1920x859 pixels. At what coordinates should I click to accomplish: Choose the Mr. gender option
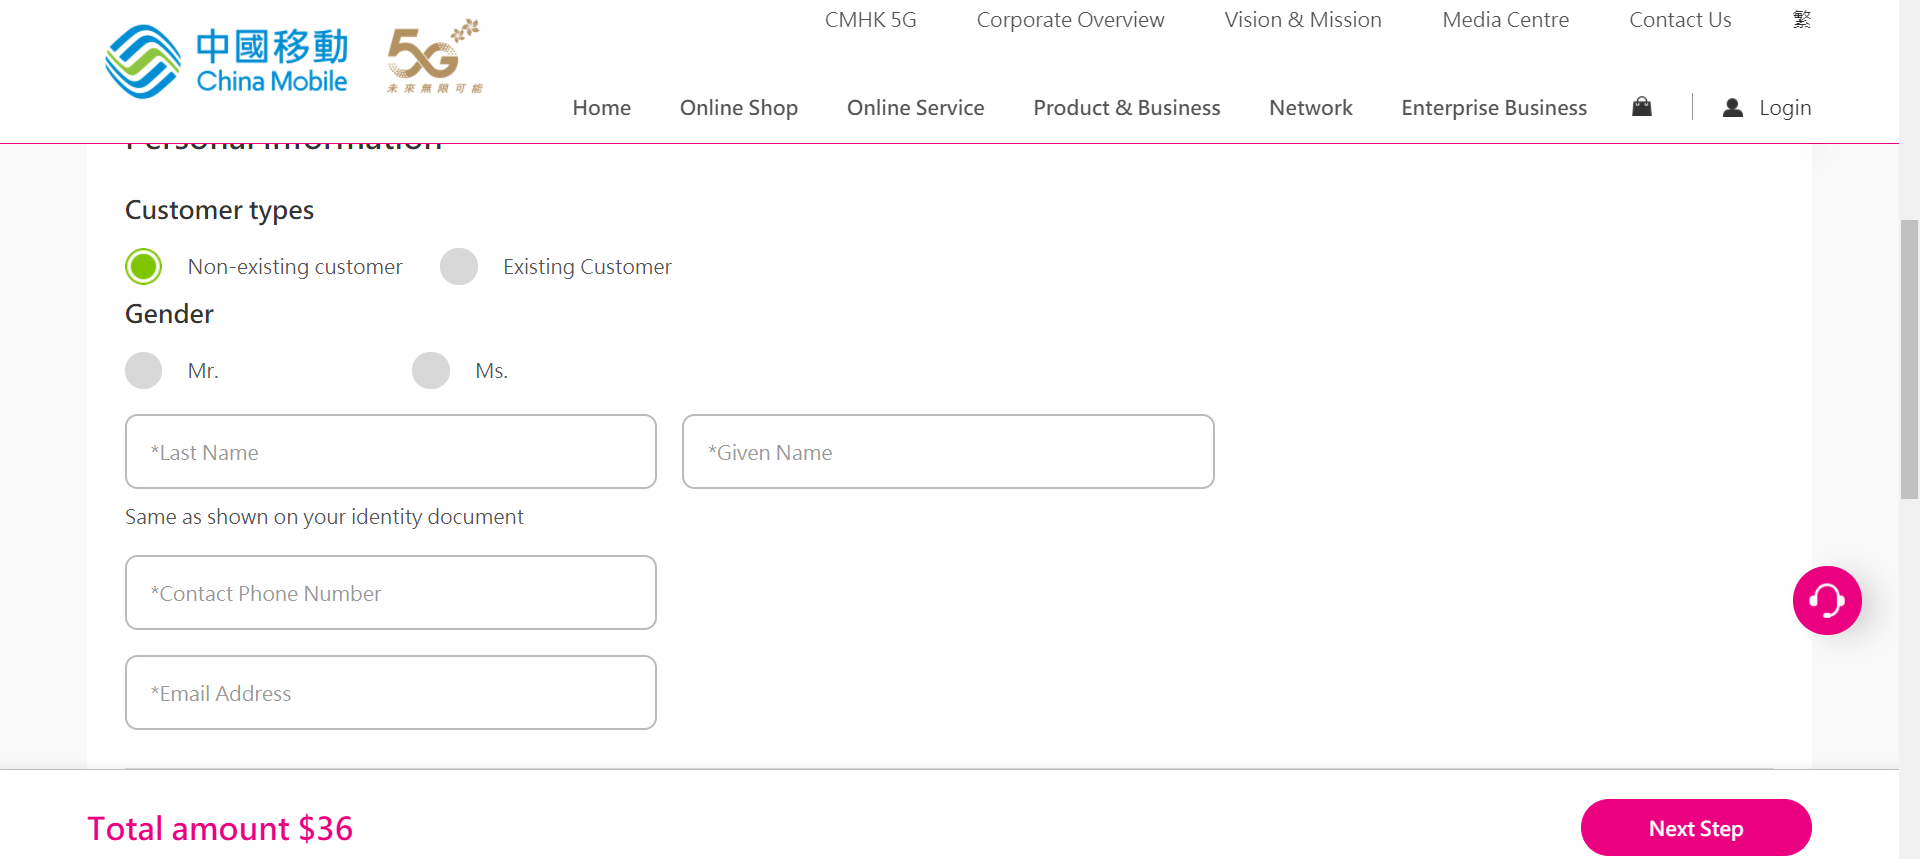point(144,371)
